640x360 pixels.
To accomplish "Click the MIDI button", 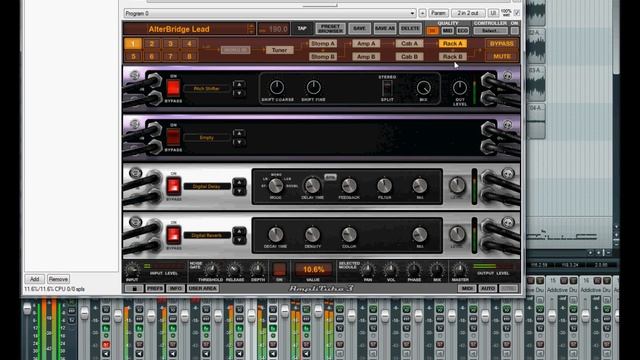I will pos(467,288).
